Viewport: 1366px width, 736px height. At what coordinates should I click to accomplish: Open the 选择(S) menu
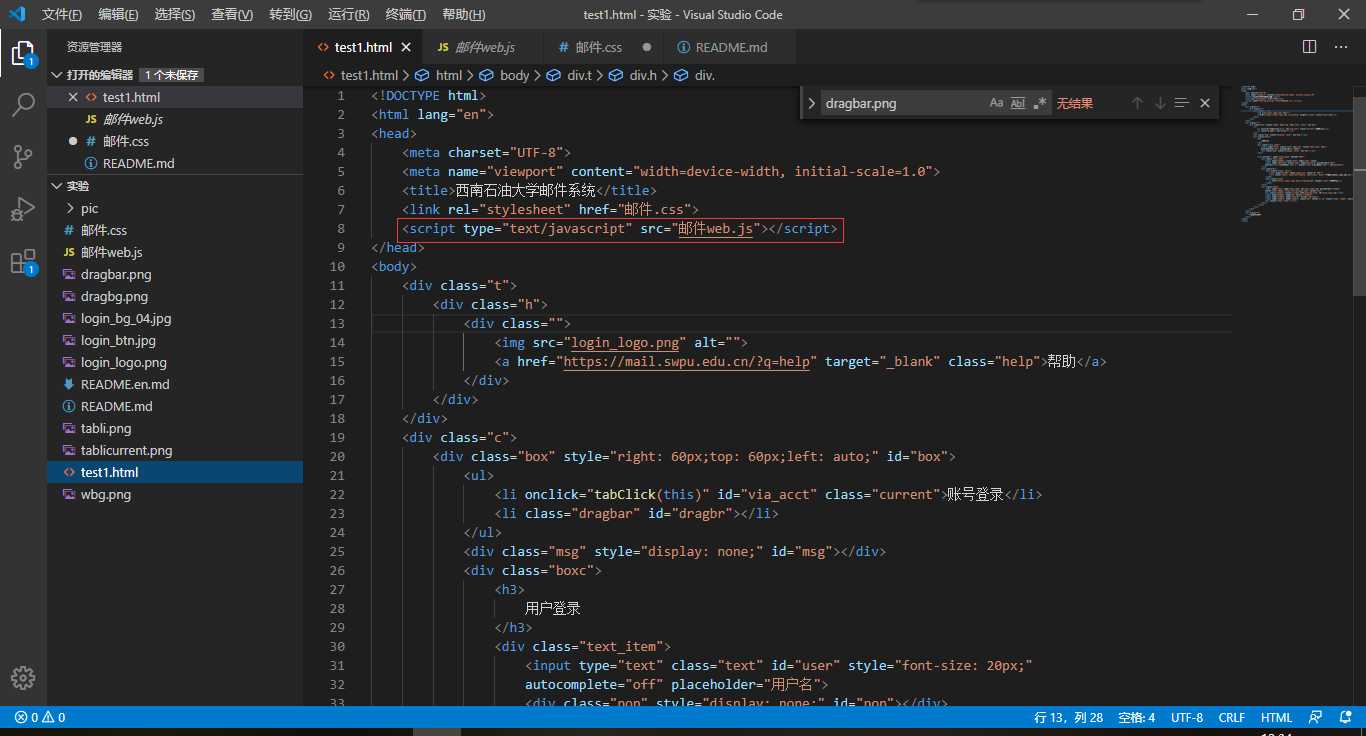tap(175, 14)
